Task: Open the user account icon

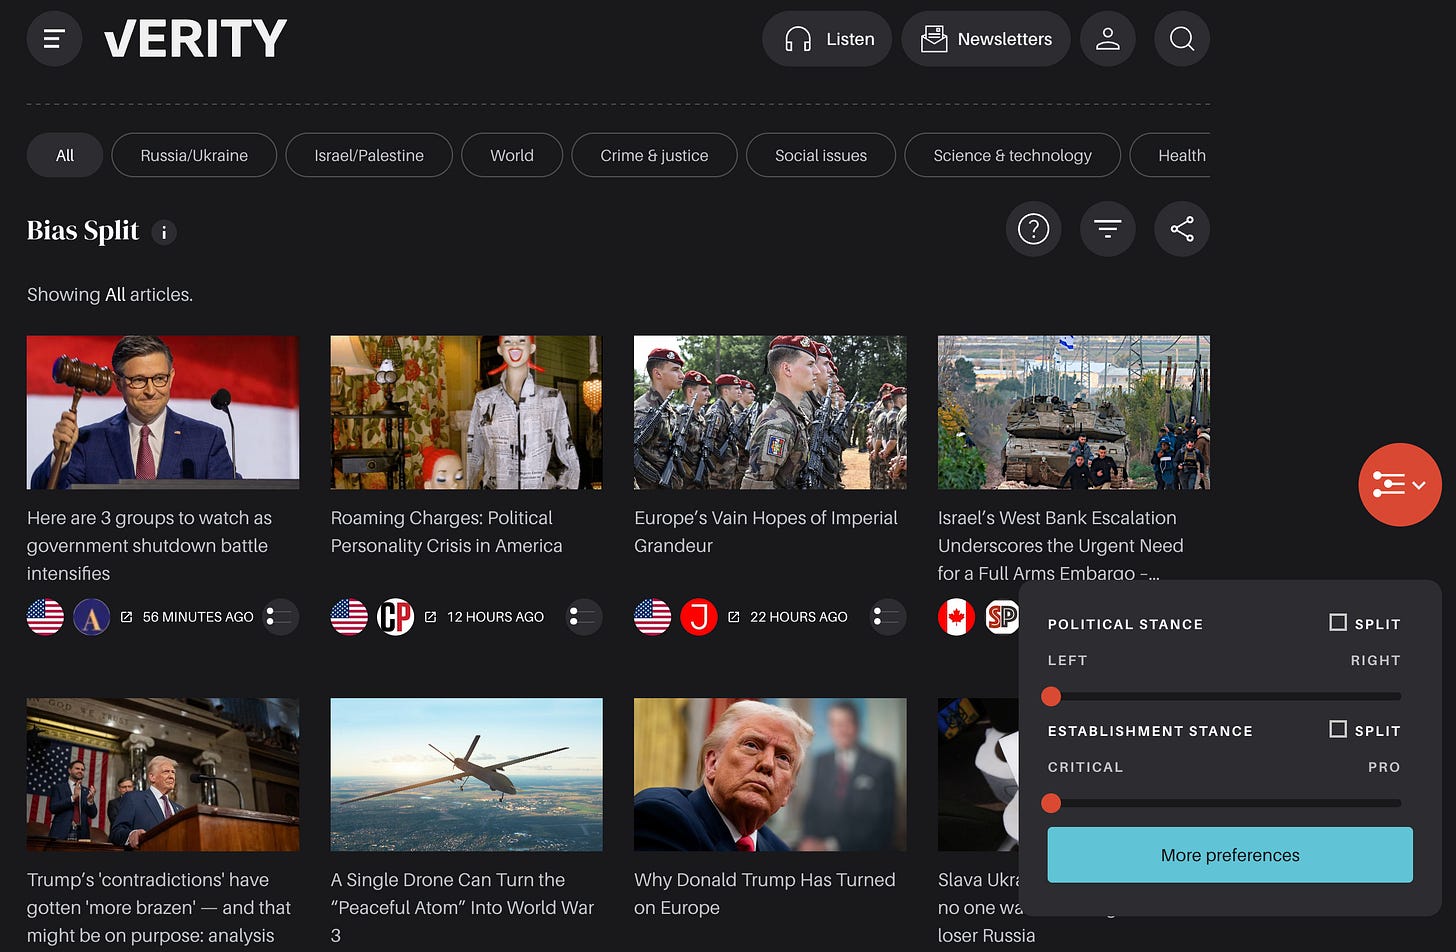Action: 1107,39
